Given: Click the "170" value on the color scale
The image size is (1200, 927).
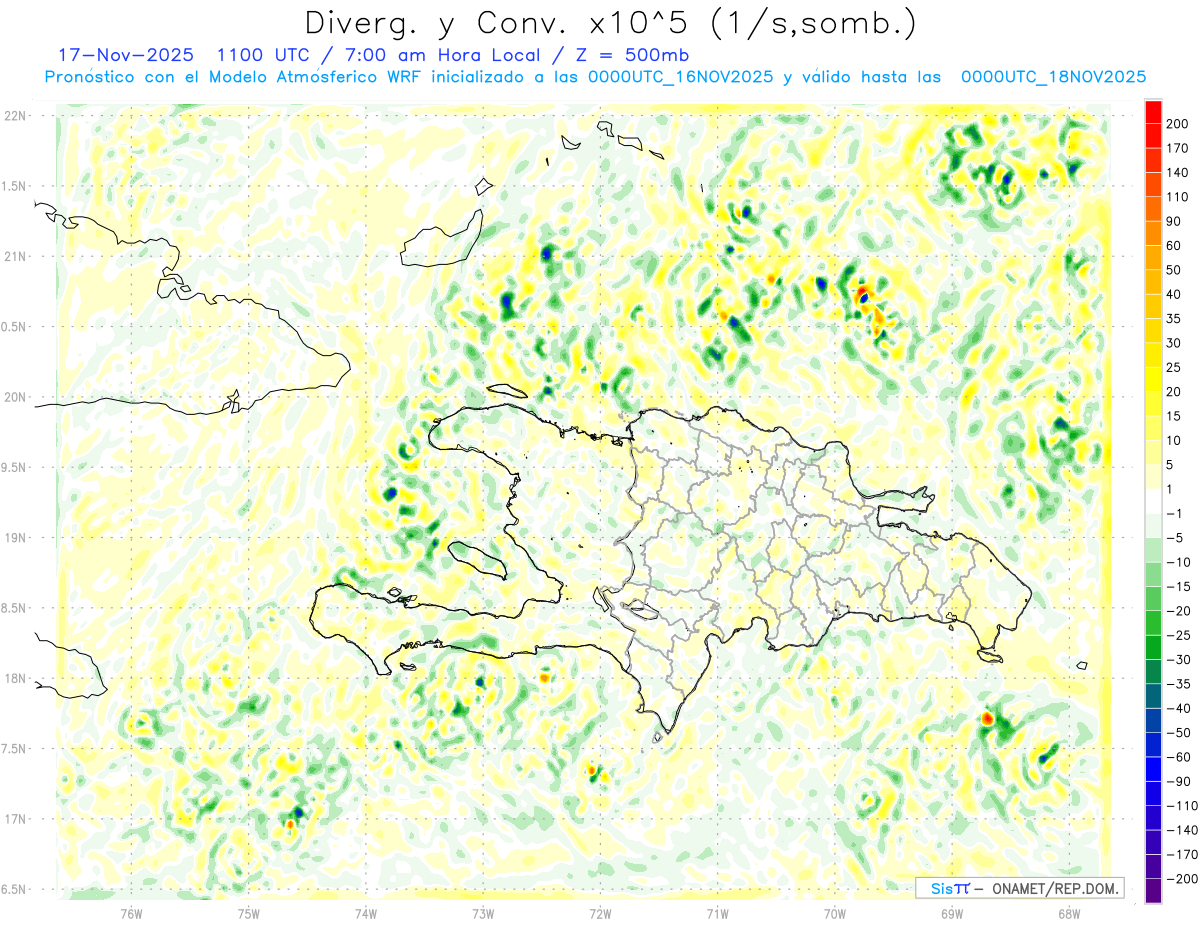Looking at the screenshot, I should [x=1177, y=148].
